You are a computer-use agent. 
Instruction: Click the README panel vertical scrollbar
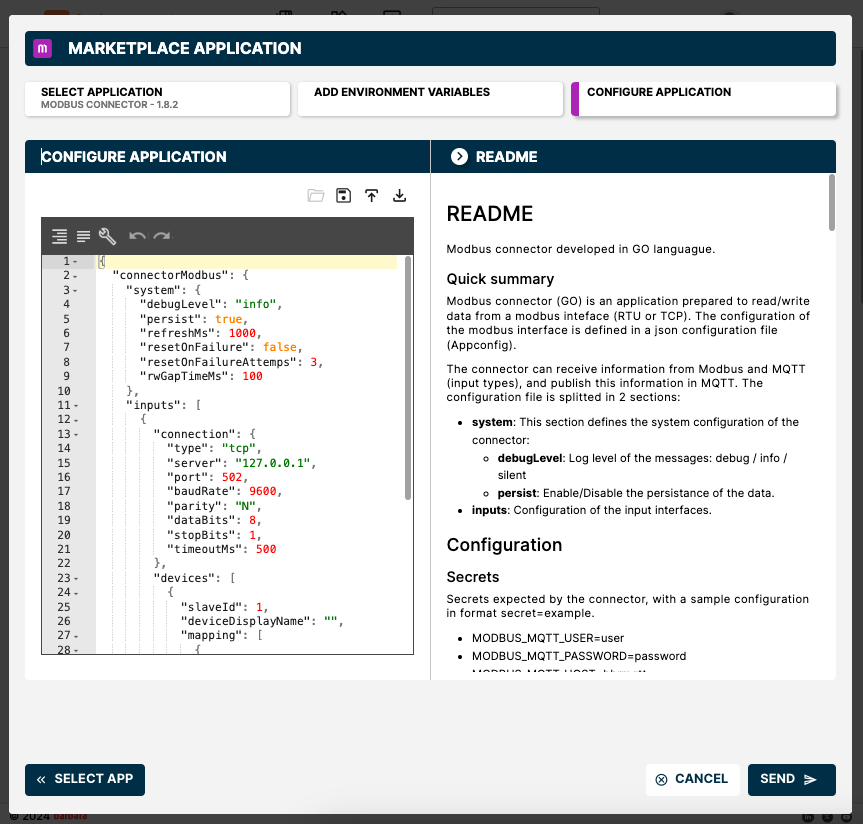pos(831,203)
